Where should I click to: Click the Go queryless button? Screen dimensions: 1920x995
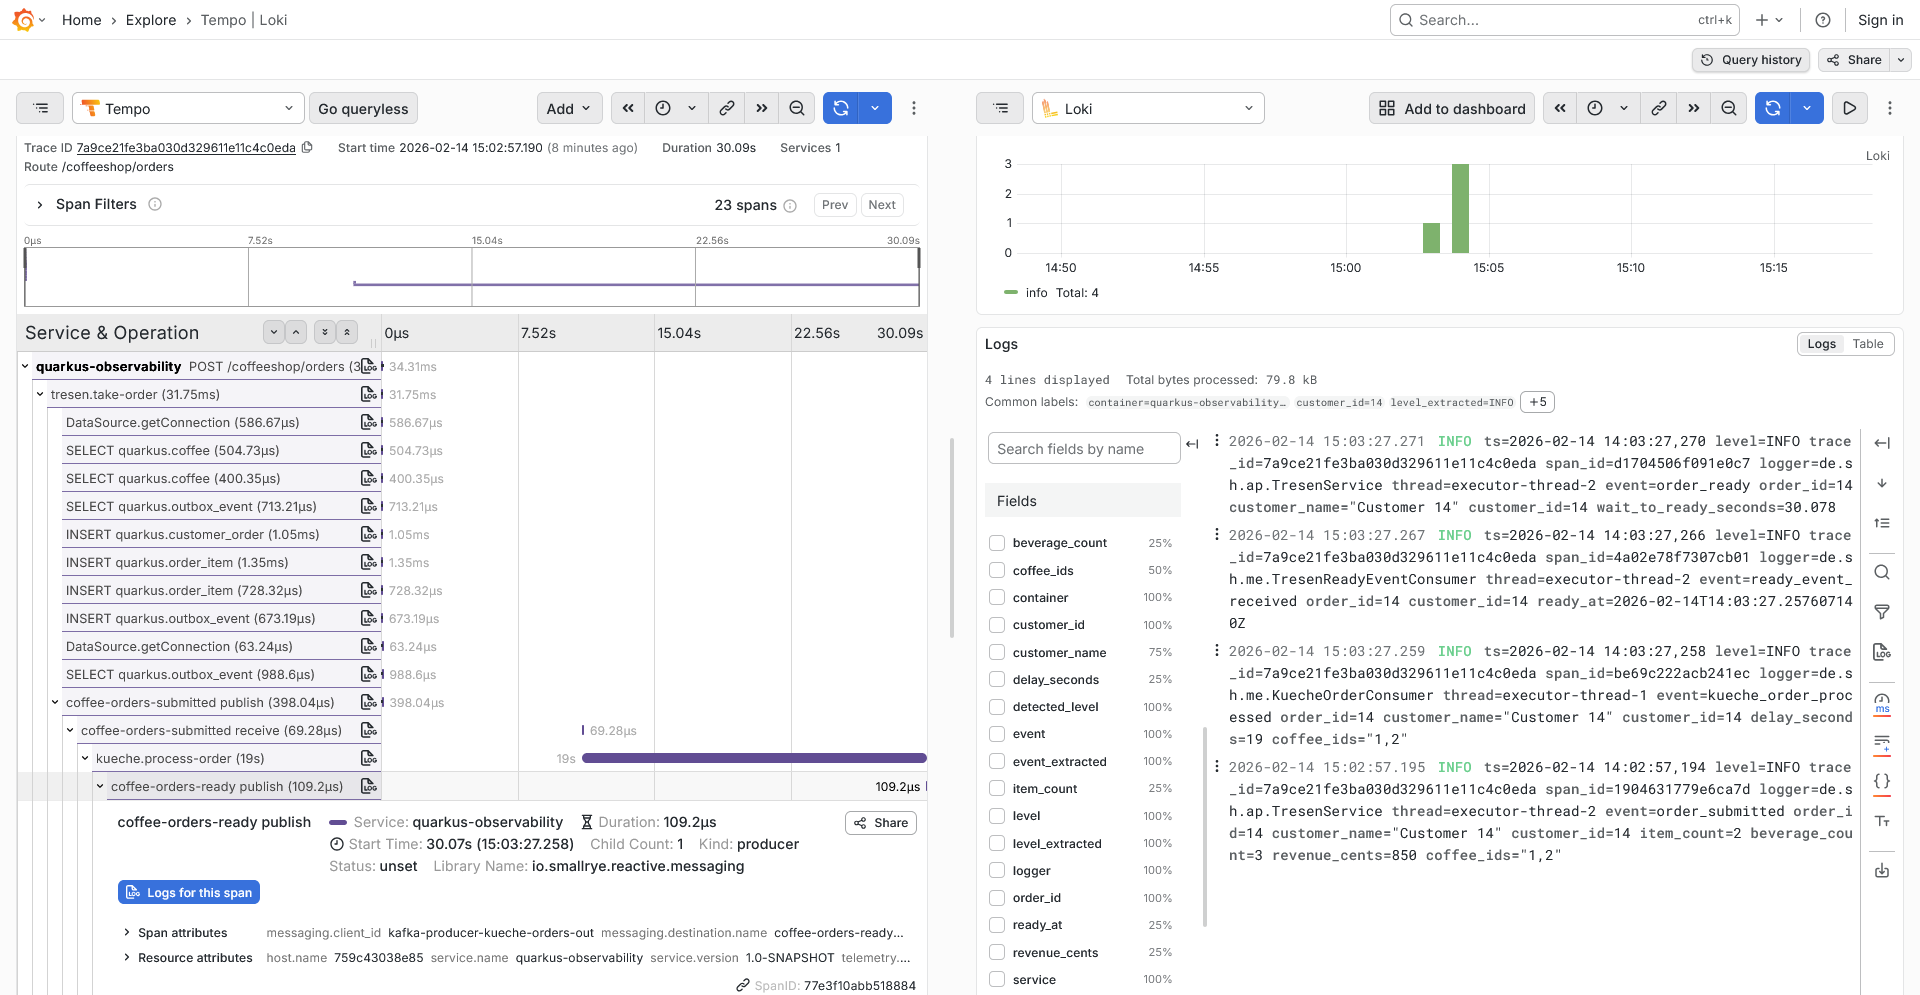pyautogui.click(x=363, y=108)
